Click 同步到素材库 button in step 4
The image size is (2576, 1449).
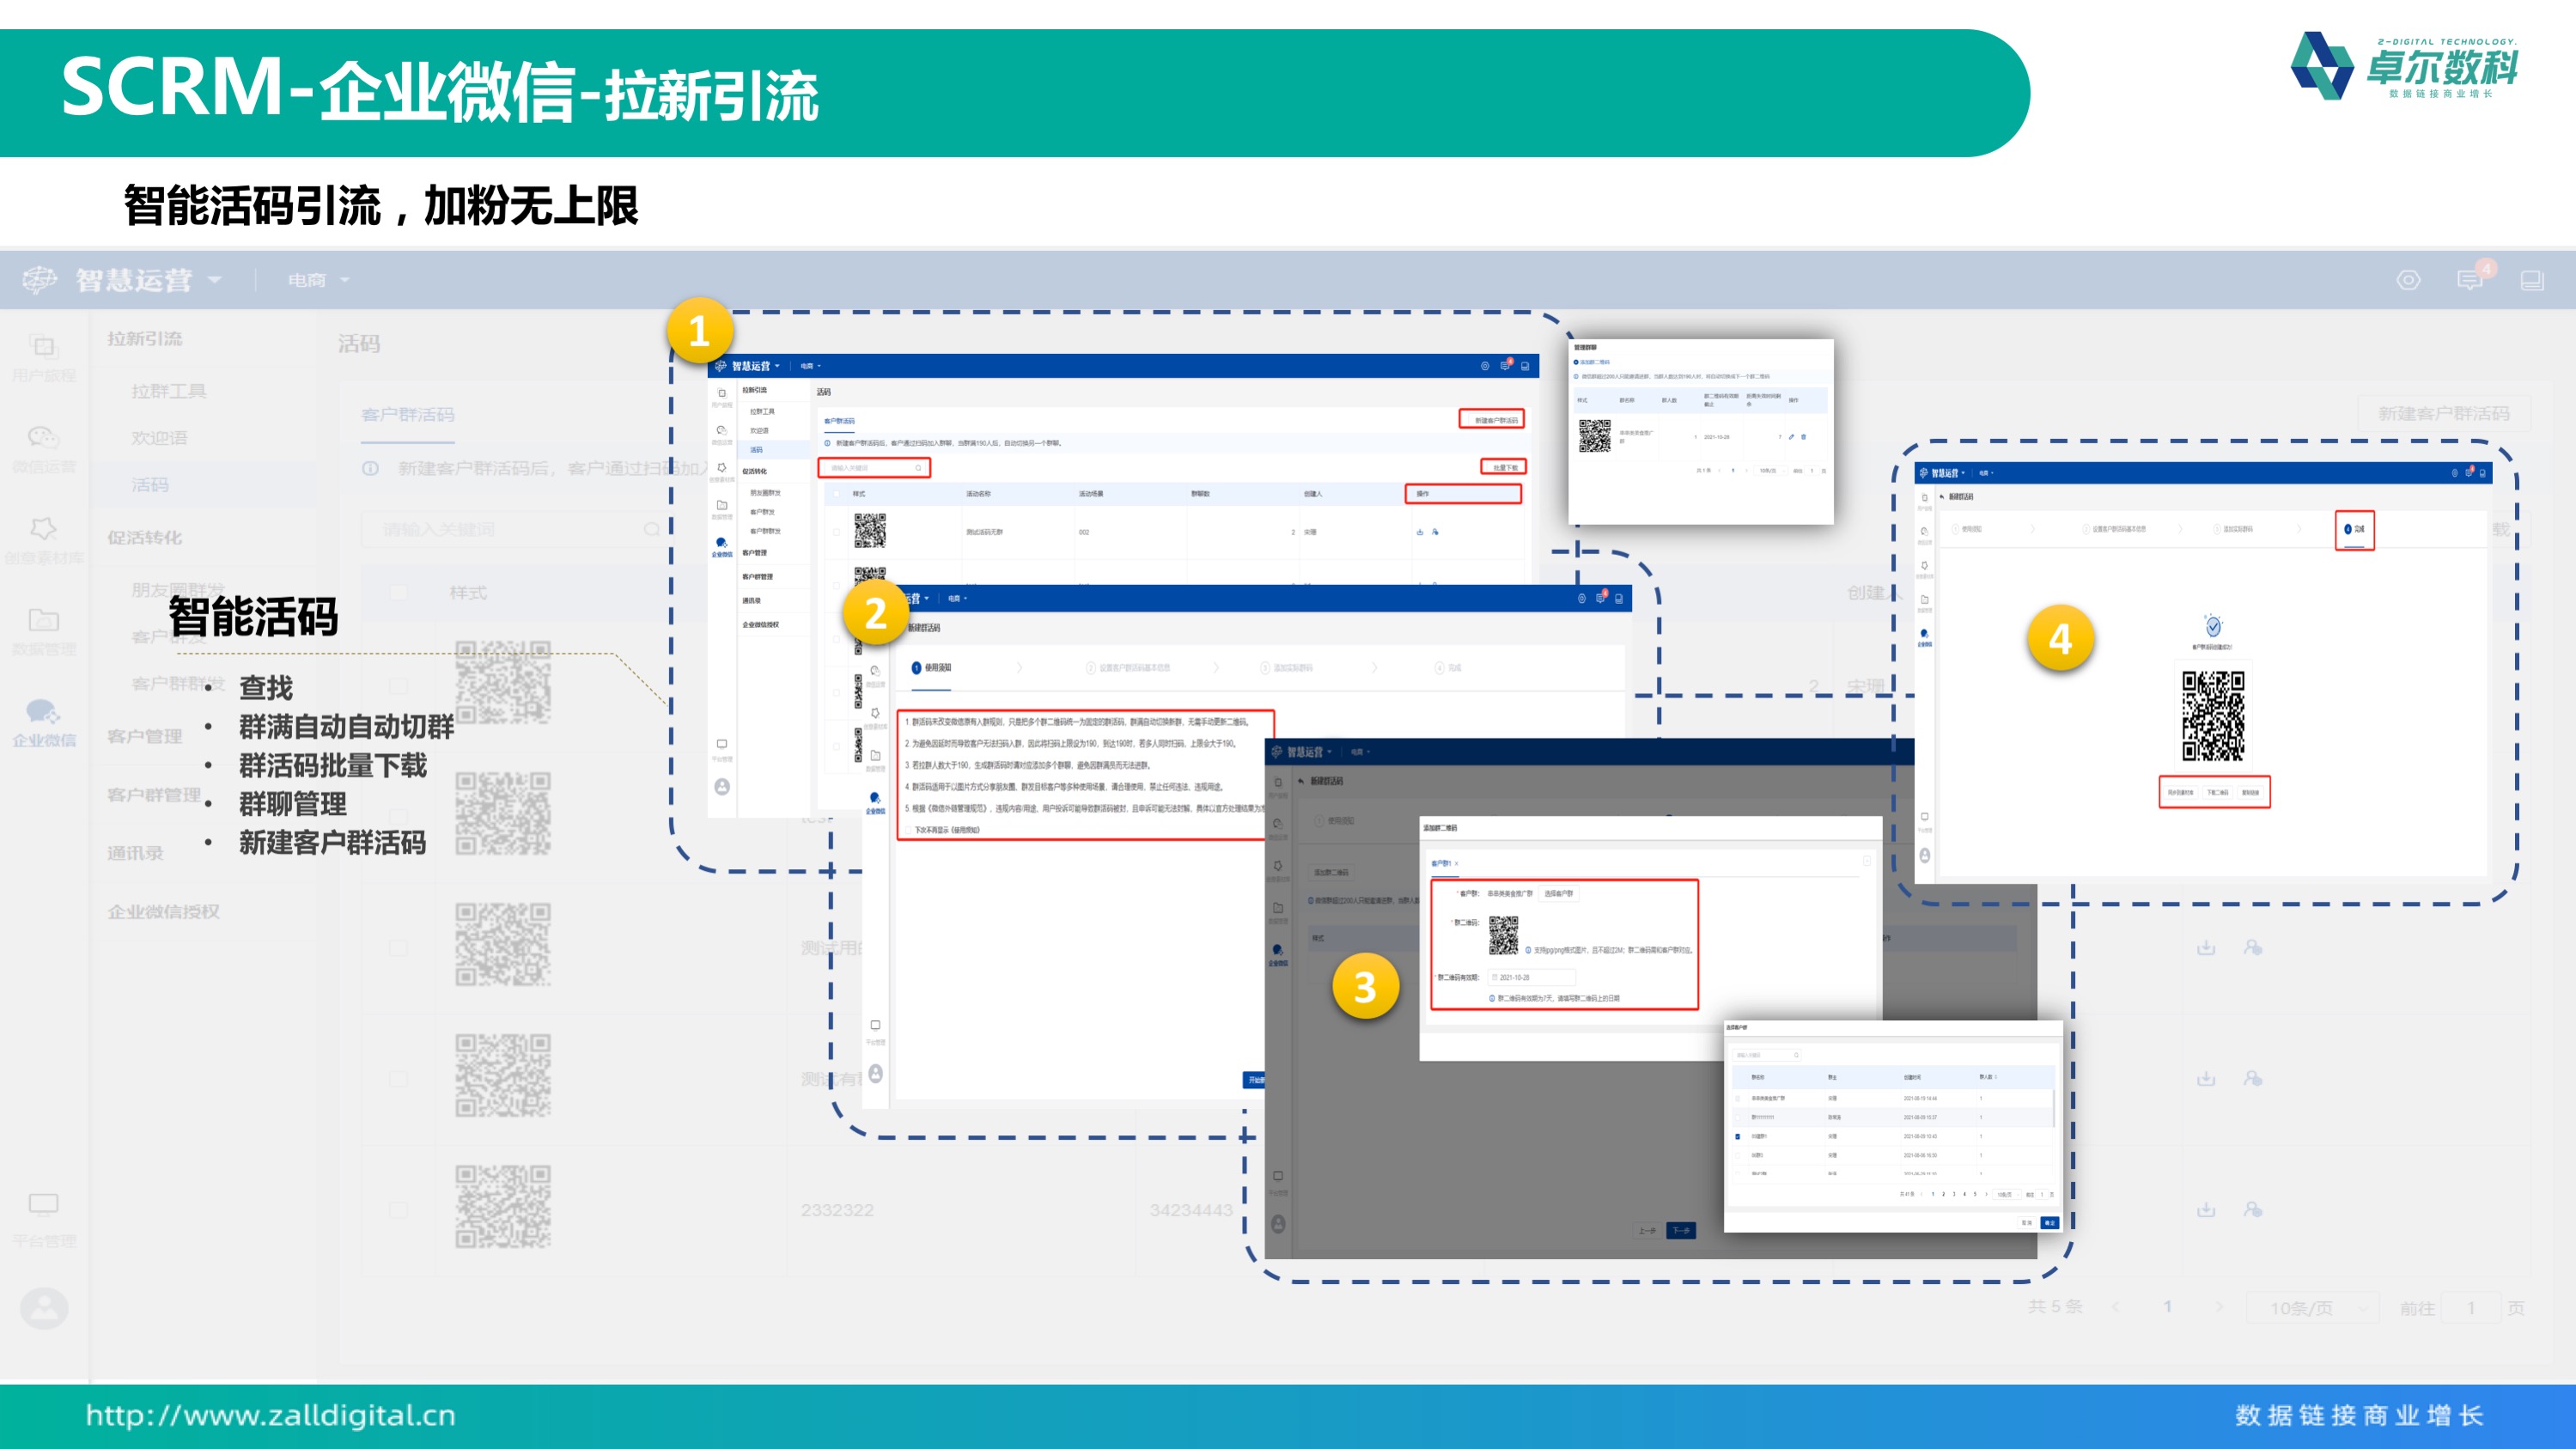click(2180, 792)
